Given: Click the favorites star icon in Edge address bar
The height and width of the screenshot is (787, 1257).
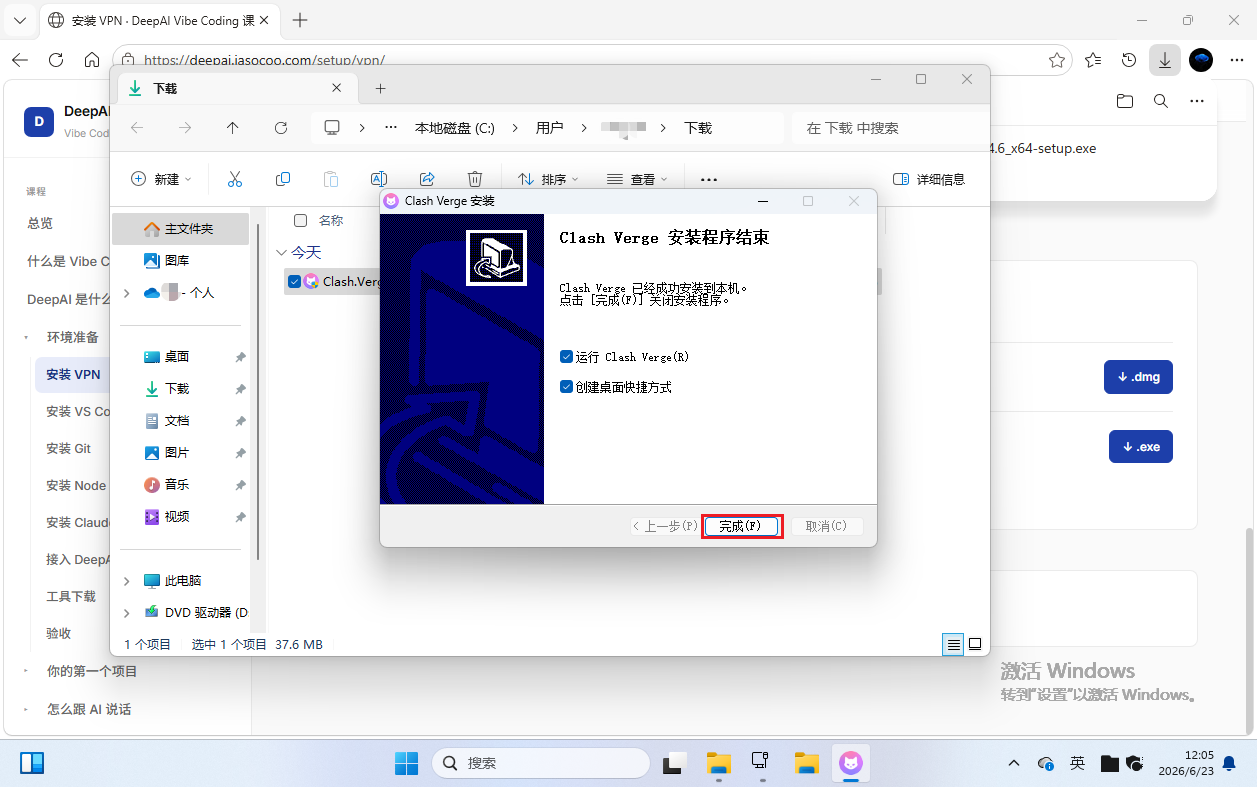Looking at the screenshot, I should [1057, 60].
